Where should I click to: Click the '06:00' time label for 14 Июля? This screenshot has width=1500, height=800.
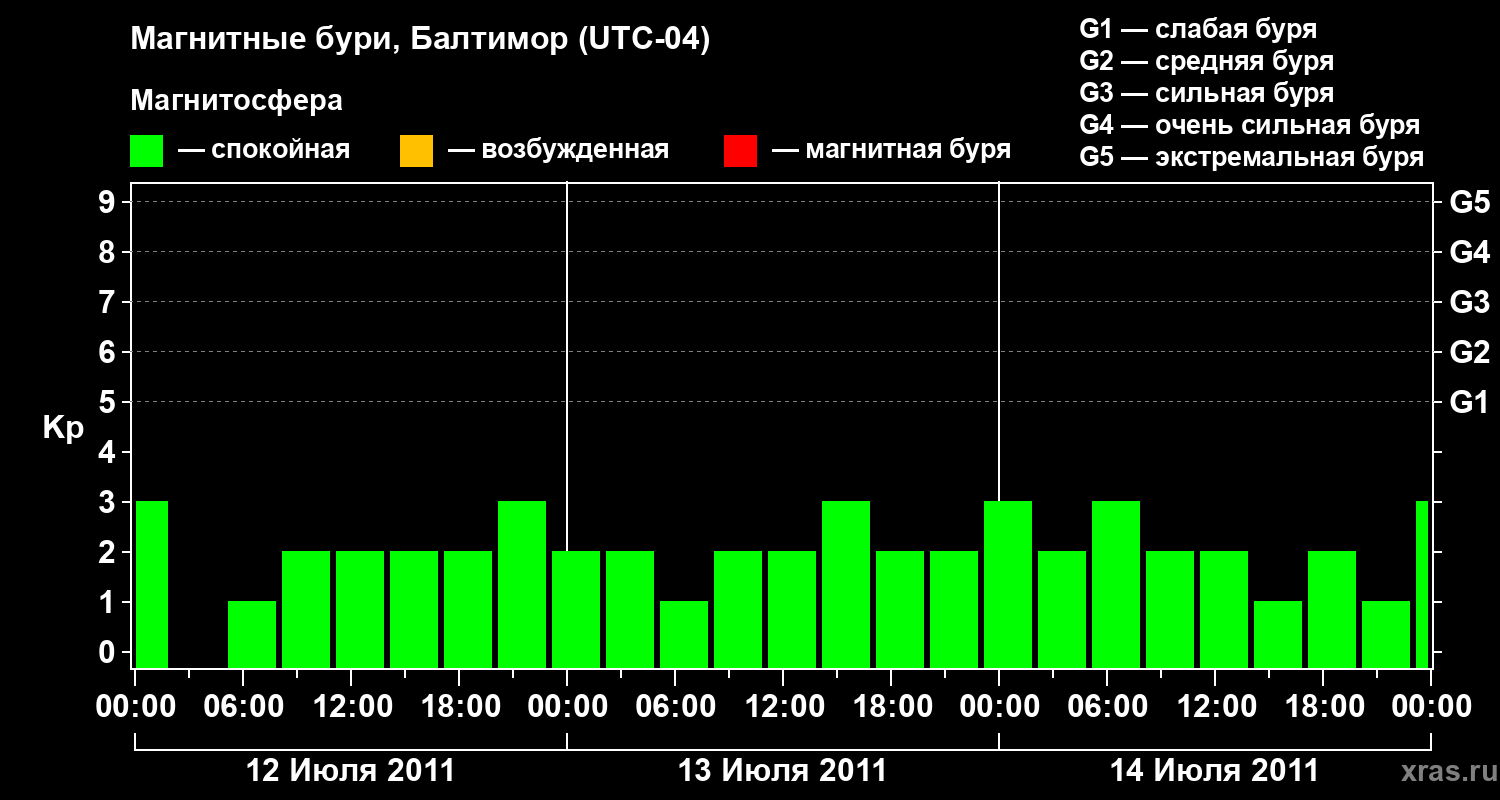pyautogui.click(x=1108, y=707)
